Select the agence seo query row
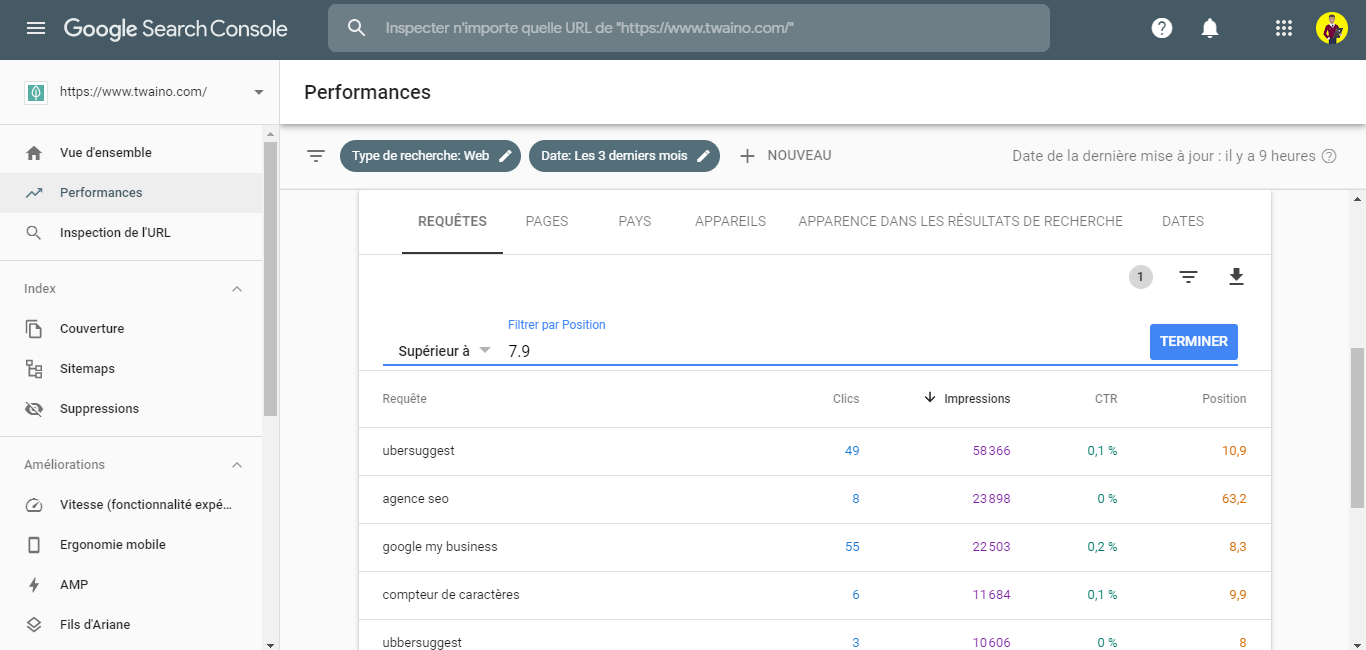 click(815, 499)
